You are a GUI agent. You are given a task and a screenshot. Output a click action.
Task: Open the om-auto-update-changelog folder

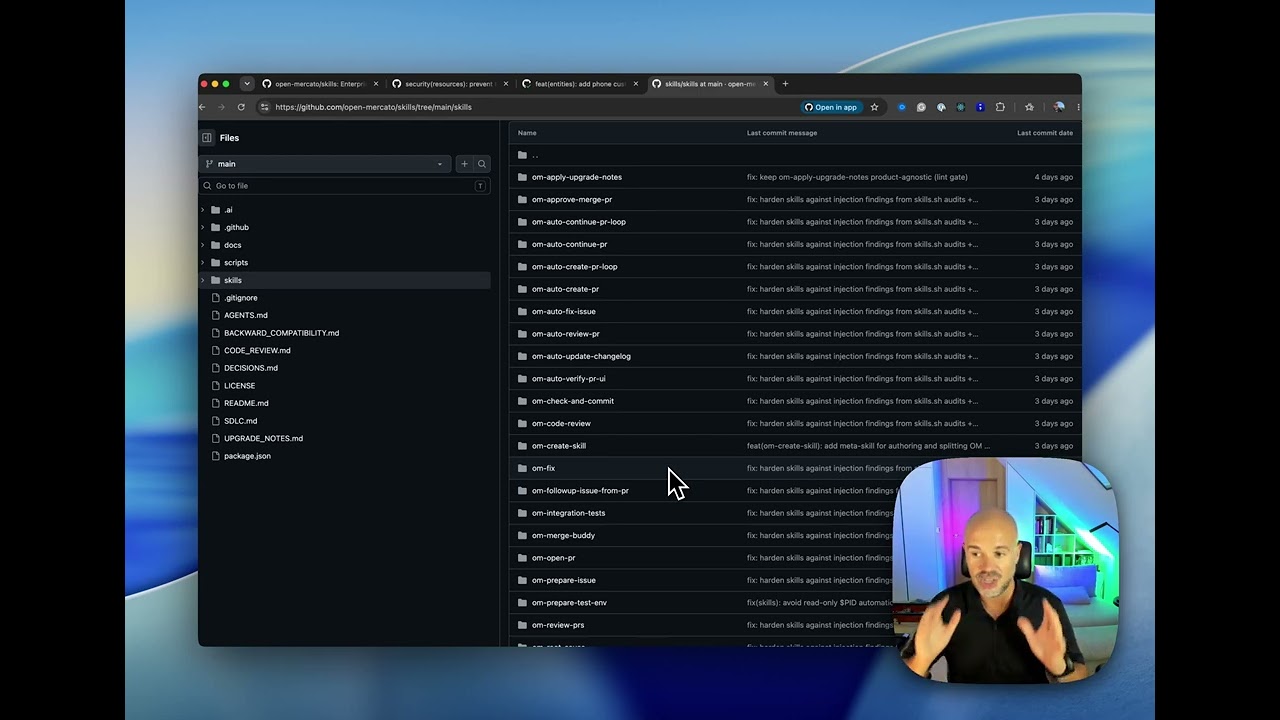coord(581,356)
